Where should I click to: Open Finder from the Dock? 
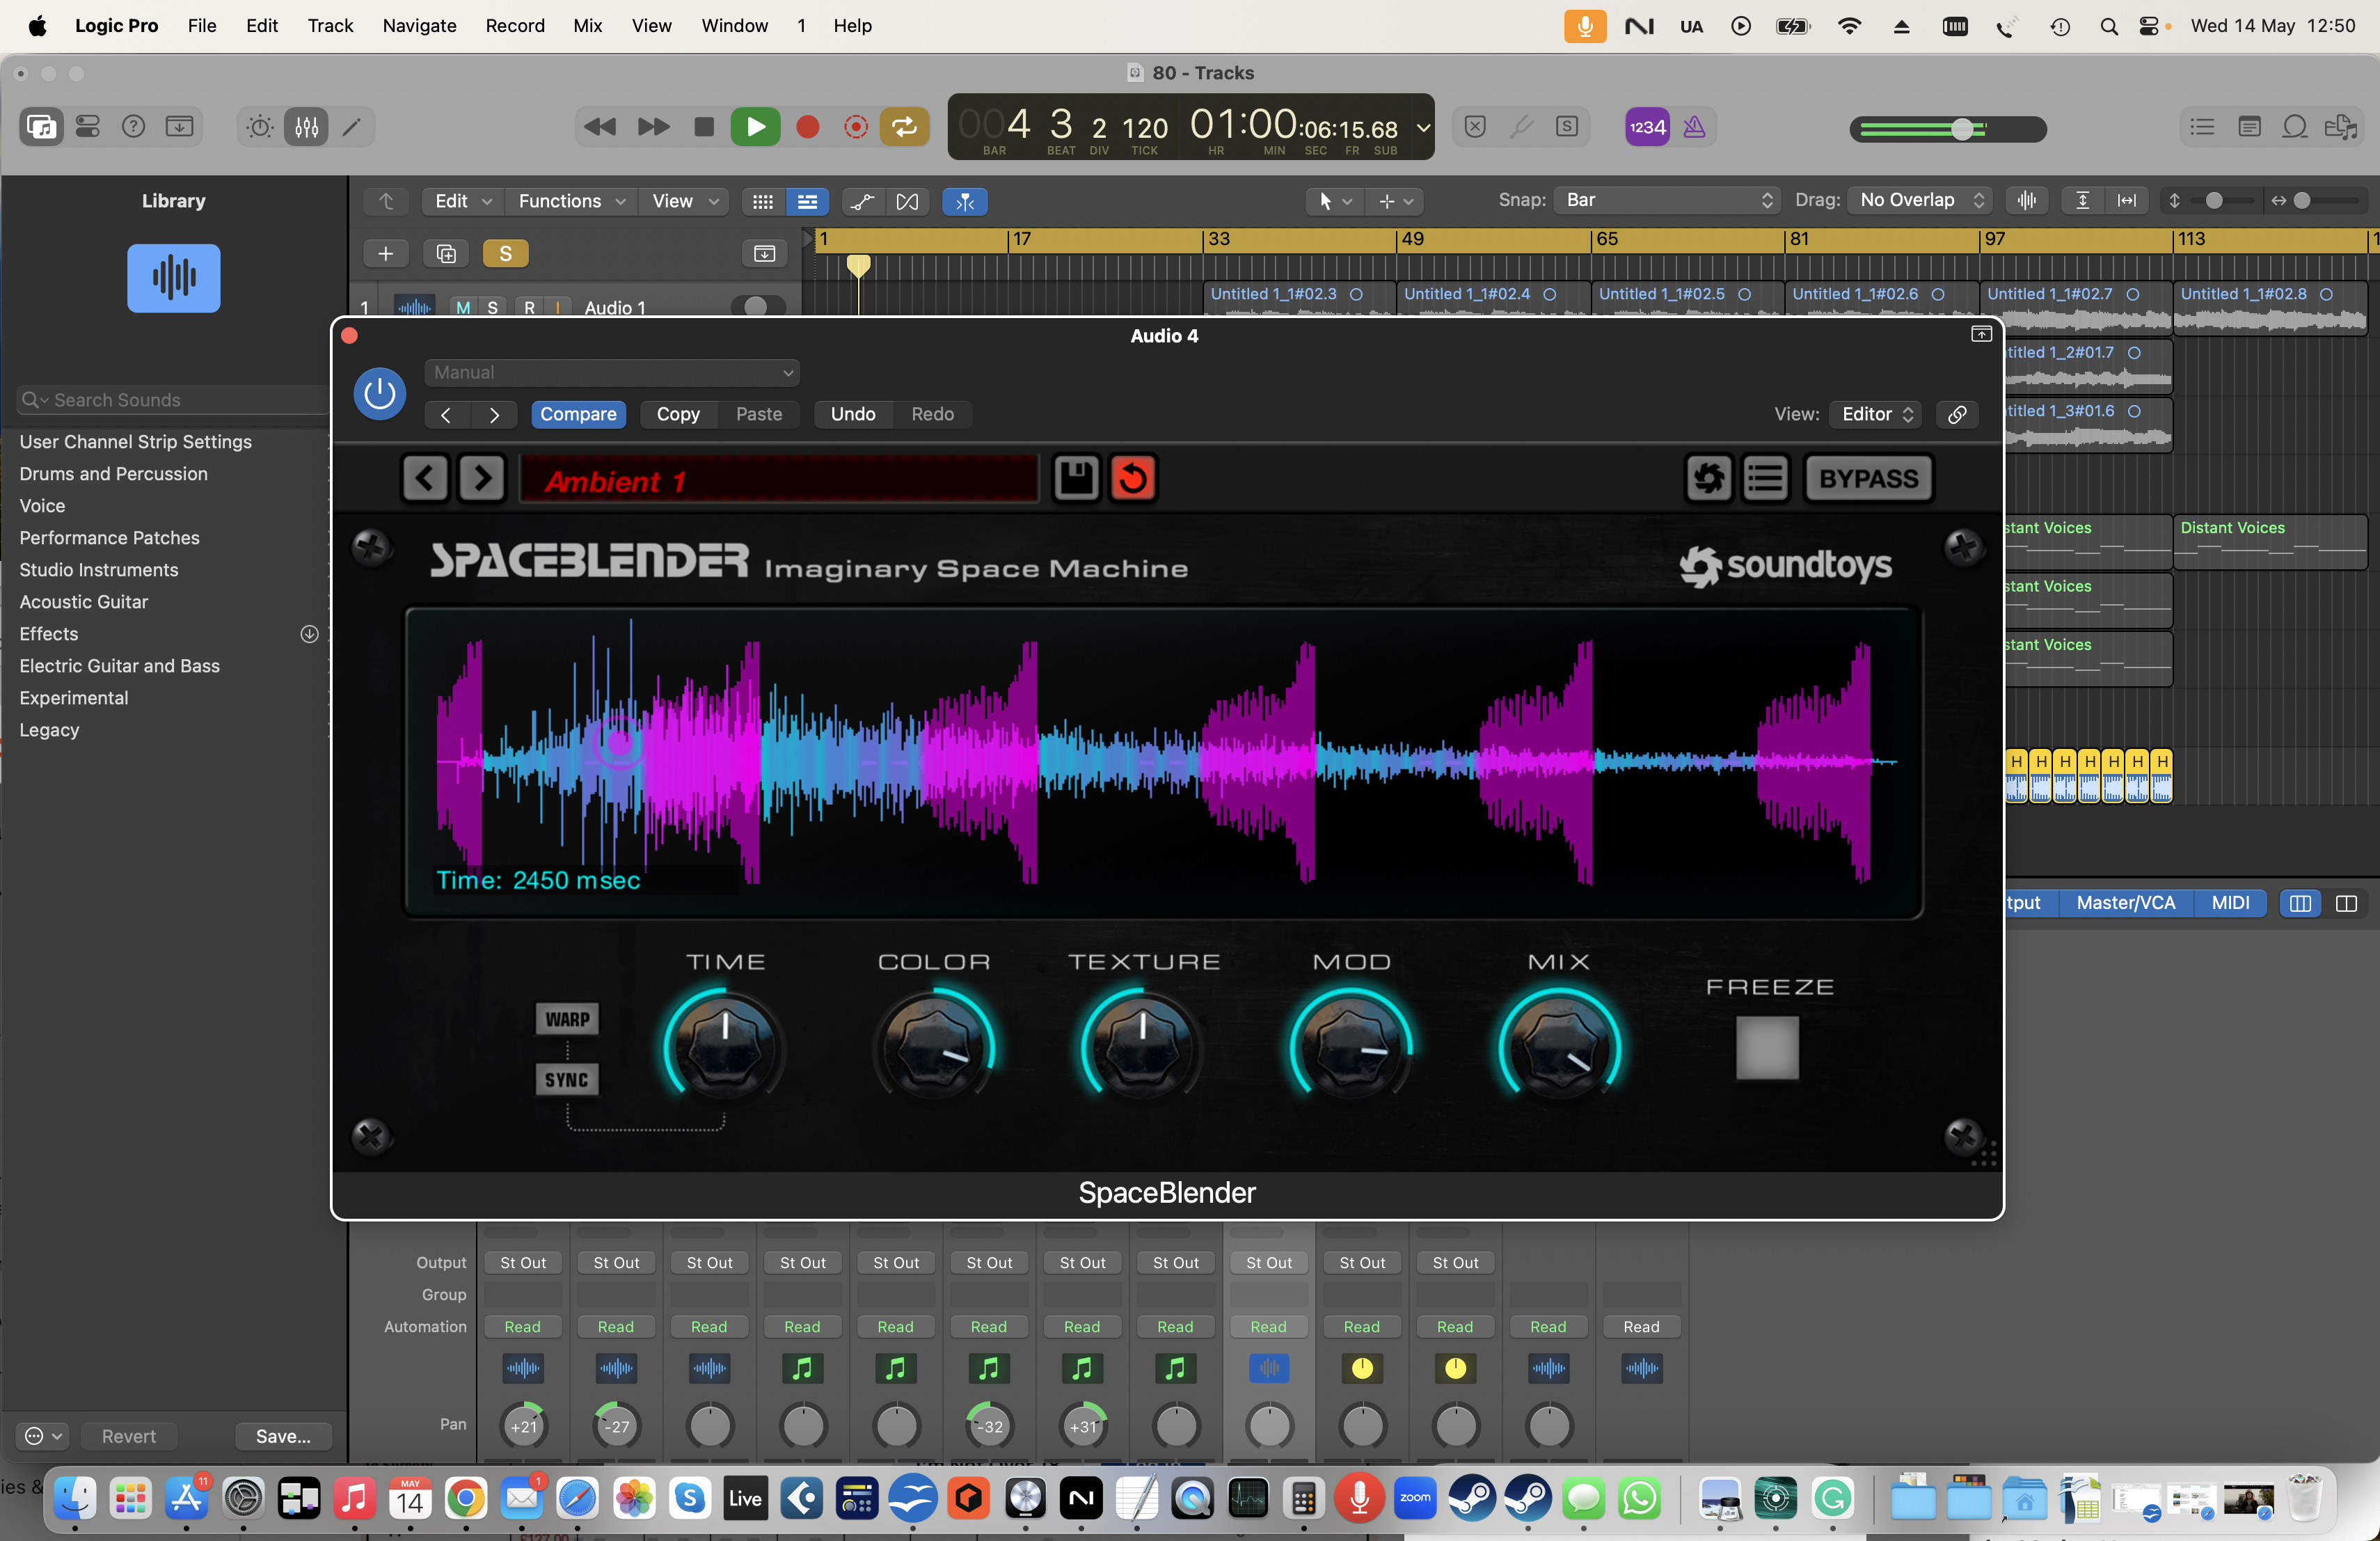pyautogui.click(x=75, y=1498)
